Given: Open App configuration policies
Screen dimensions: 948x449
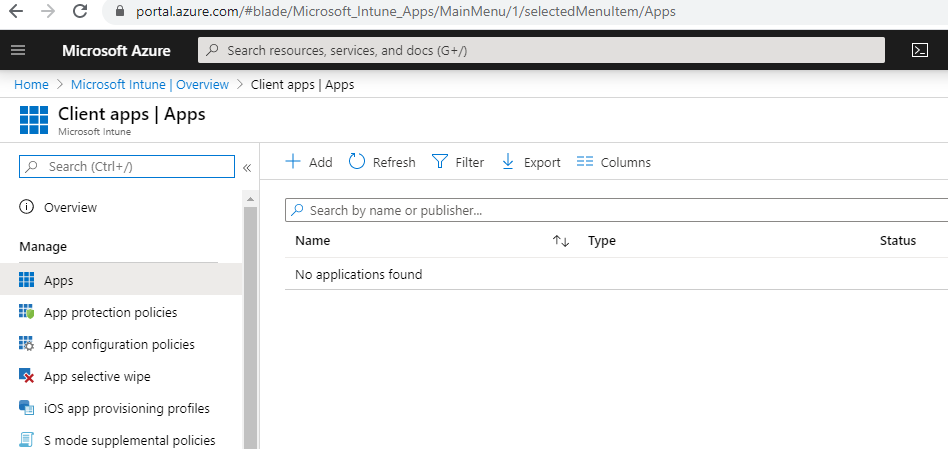Looking at the screenshot, I should click(121, 344).
